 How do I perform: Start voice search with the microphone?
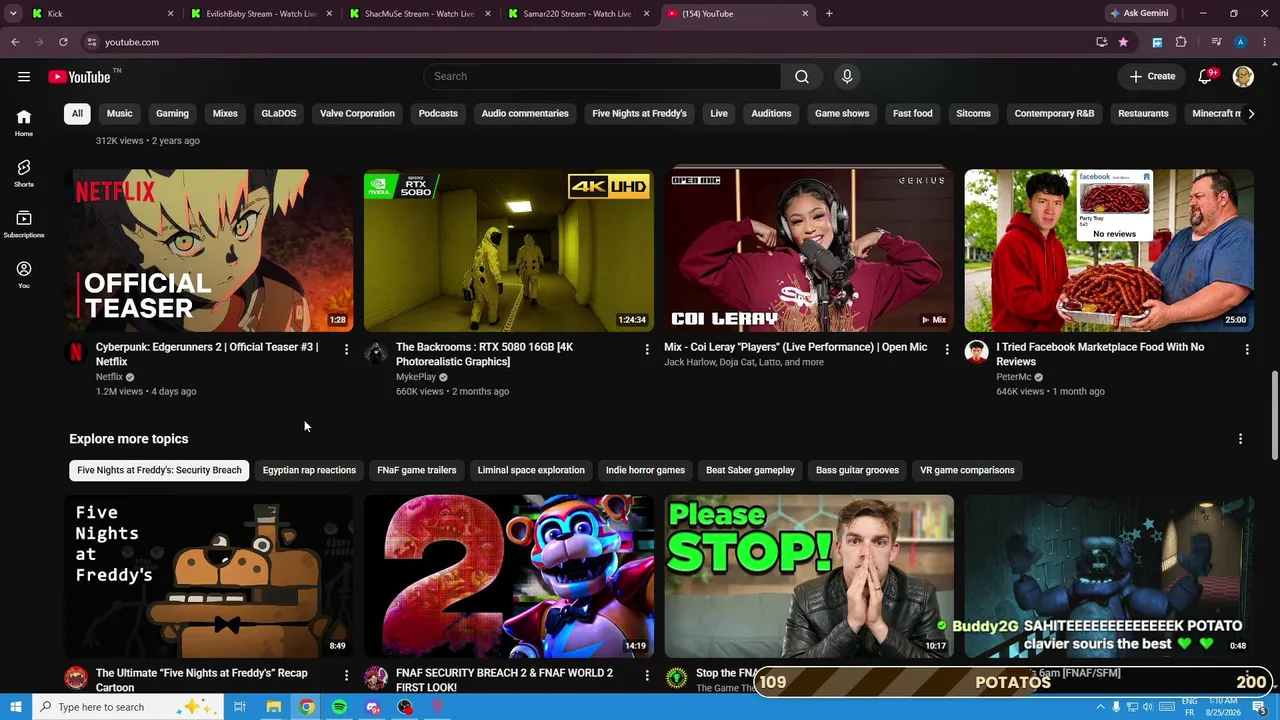847,76
